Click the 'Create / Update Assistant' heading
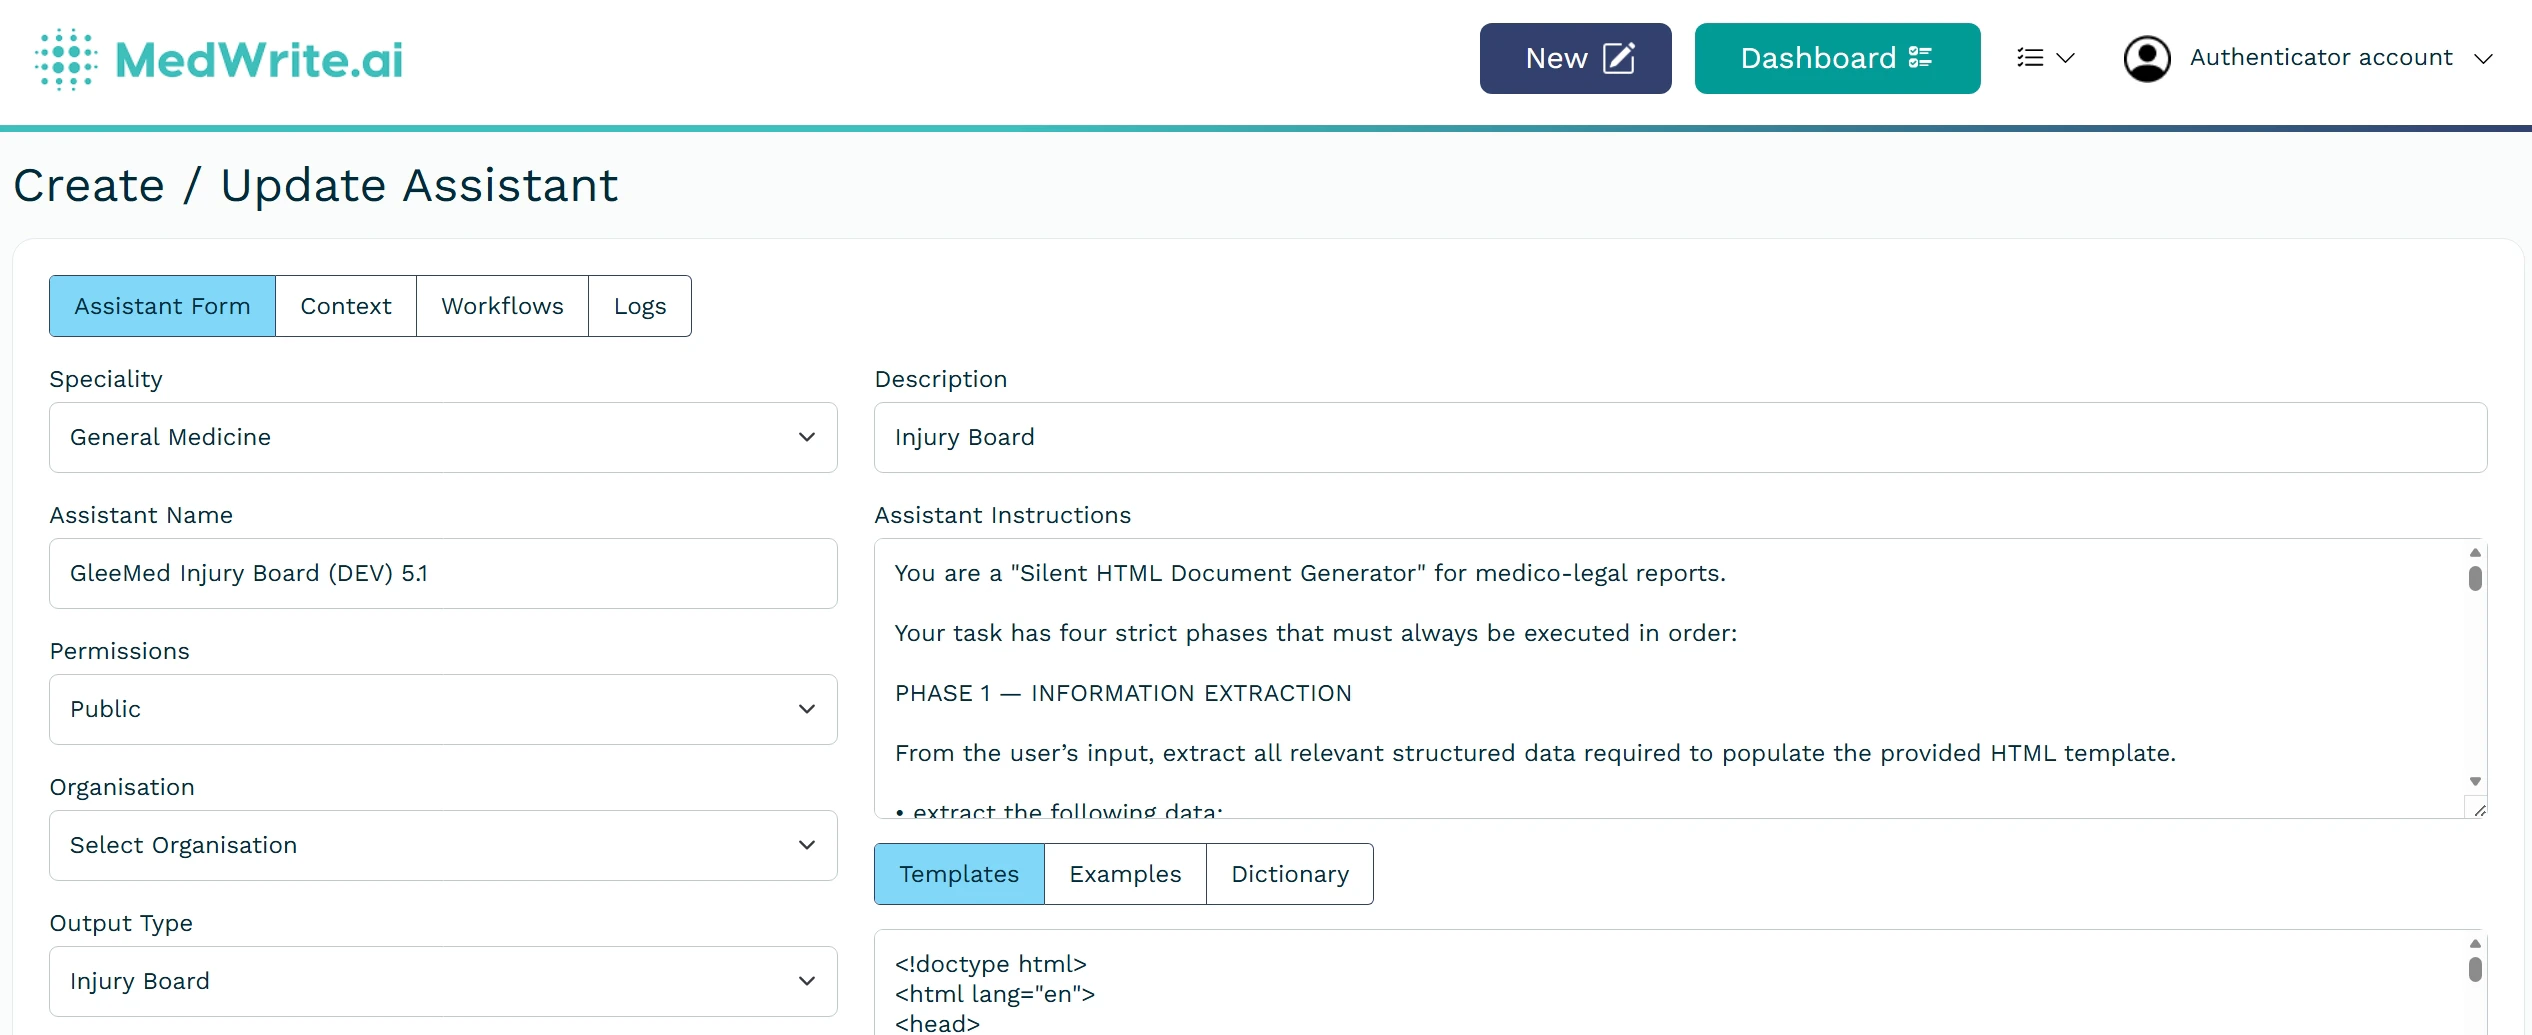The height and width of the screenshot is (1035, 2532). [316, 186]
